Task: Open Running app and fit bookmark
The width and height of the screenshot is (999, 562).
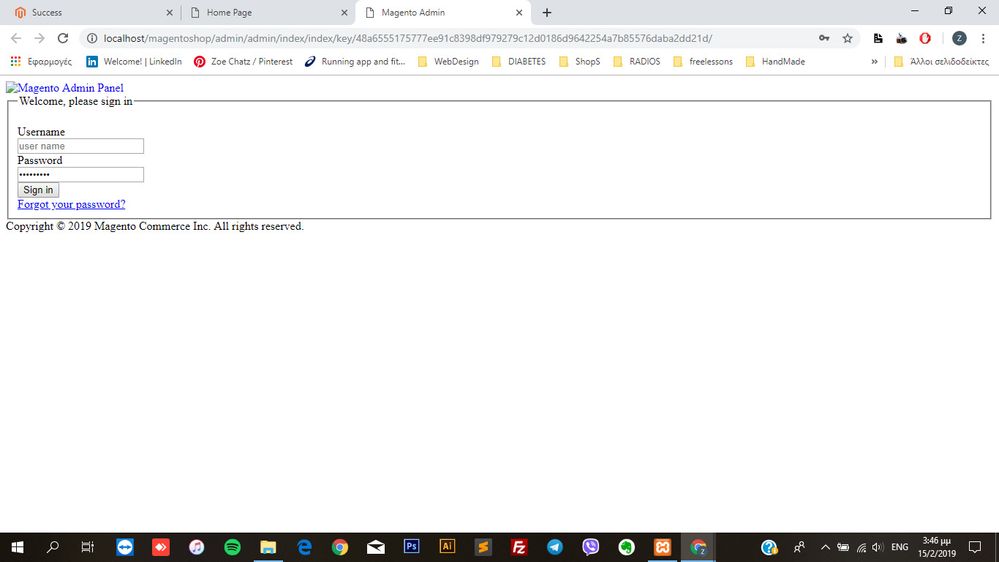Action: pyautogui.click(x=355, y=61)
